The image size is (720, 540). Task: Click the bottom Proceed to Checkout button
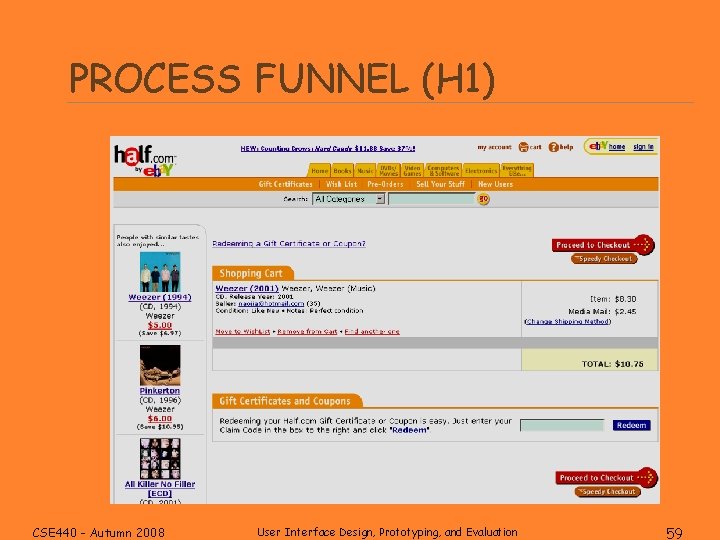tap(607, 478)
